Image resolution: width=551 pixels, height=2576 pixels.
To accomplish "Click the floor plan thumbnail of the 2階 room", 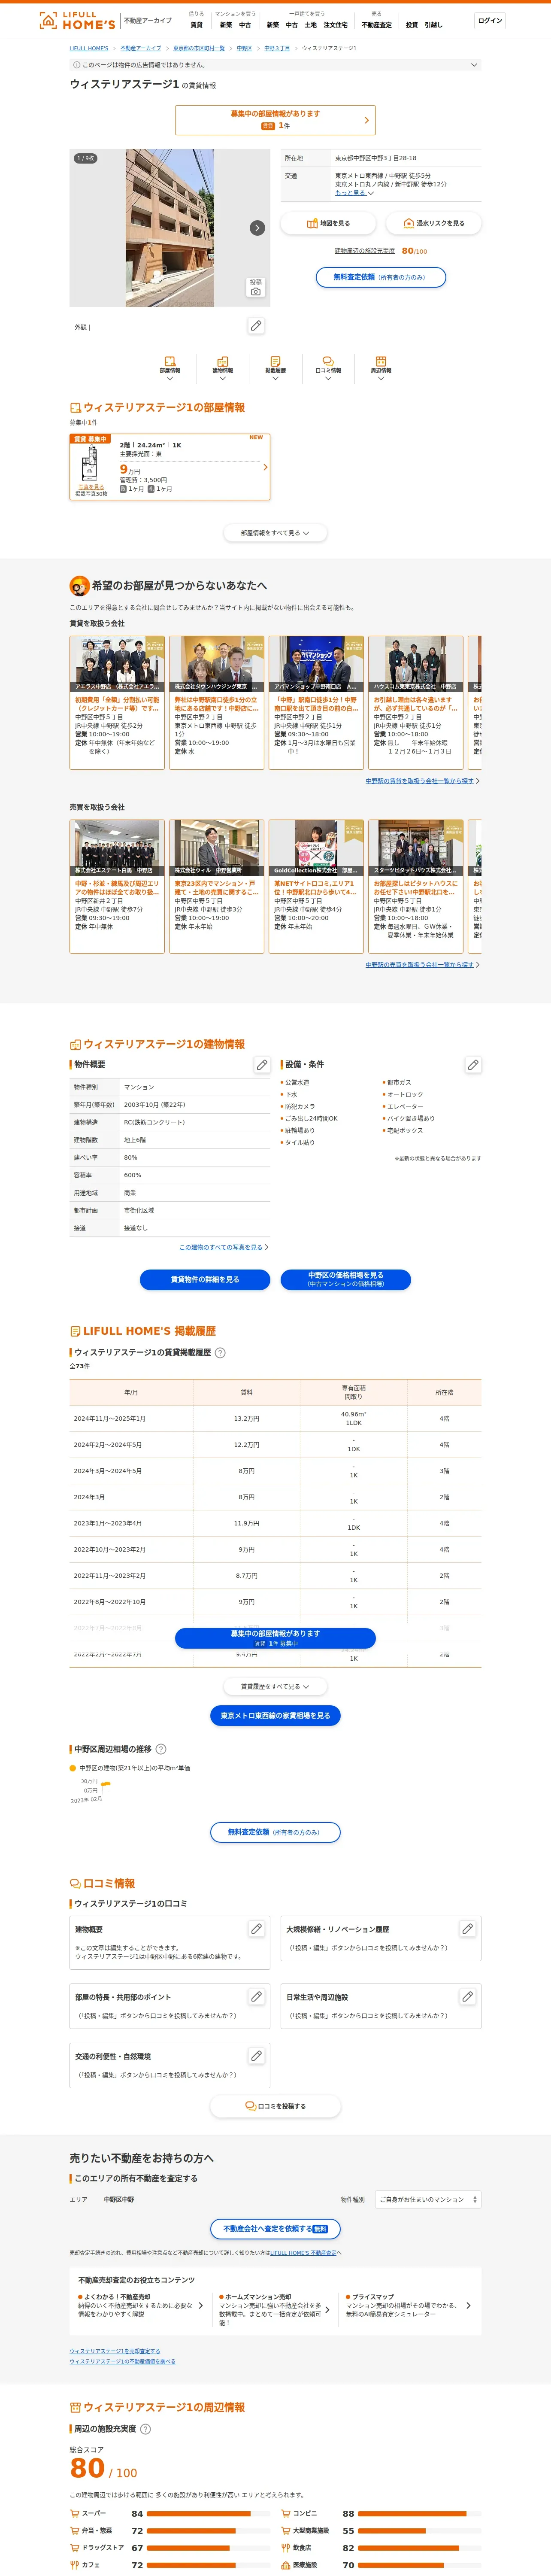I will (x=90, y=465).
